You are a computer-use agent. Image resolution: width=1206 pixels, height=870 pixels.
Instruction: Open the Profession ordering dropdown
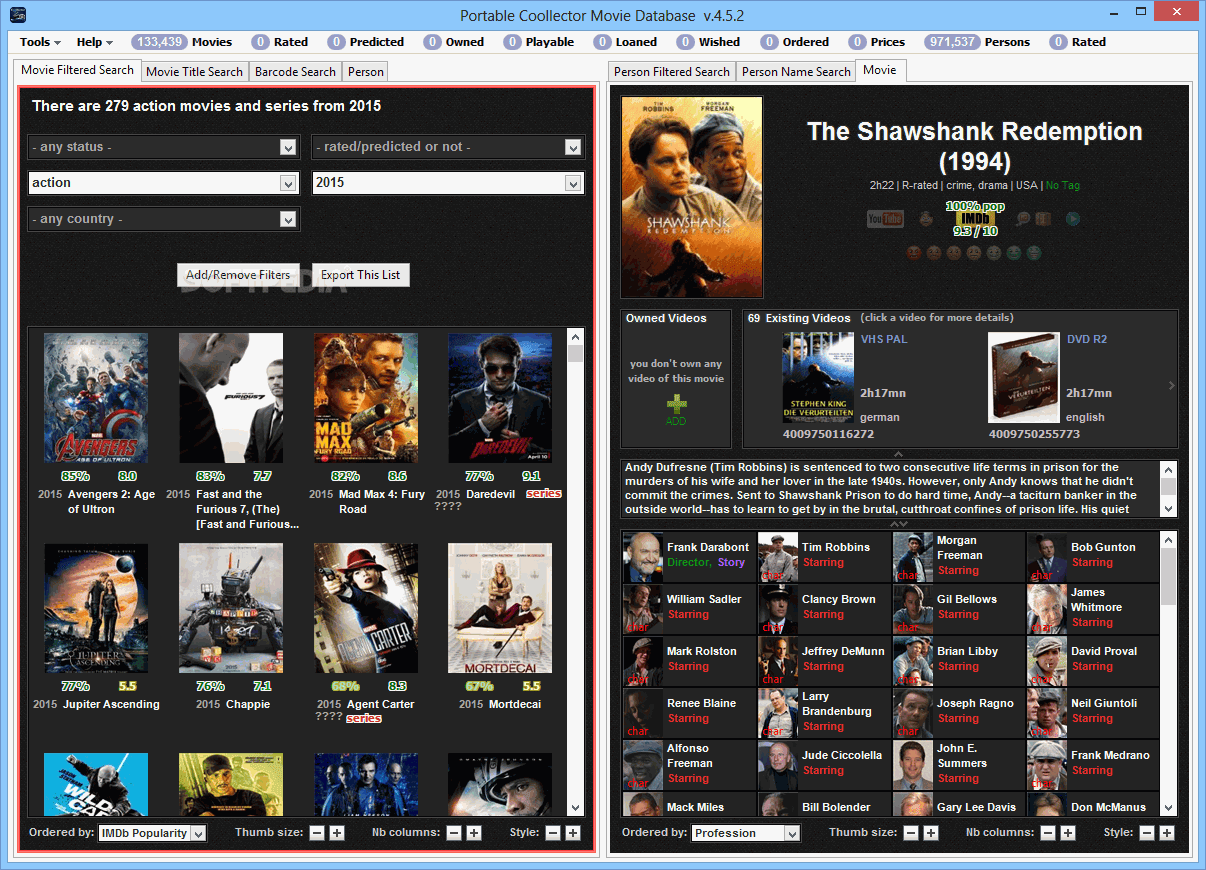tap(746, 833)
